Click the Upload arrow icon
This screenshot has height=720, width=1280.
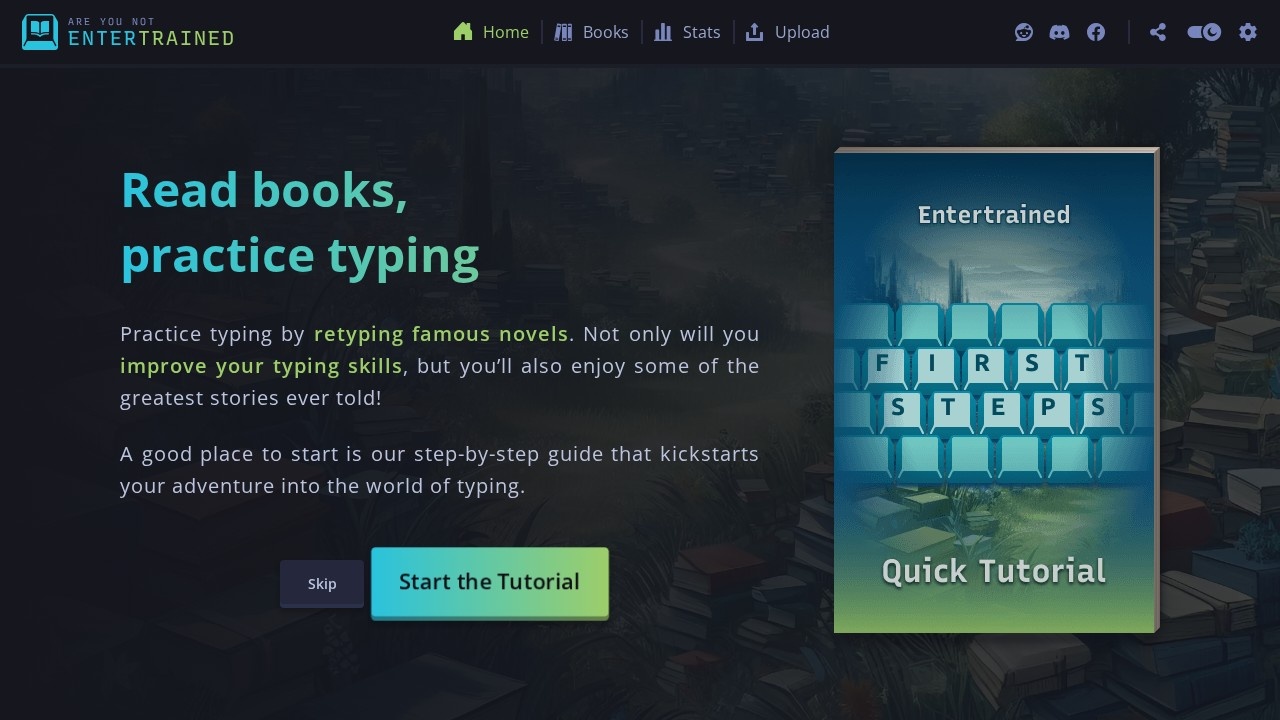tap(753, 31)
